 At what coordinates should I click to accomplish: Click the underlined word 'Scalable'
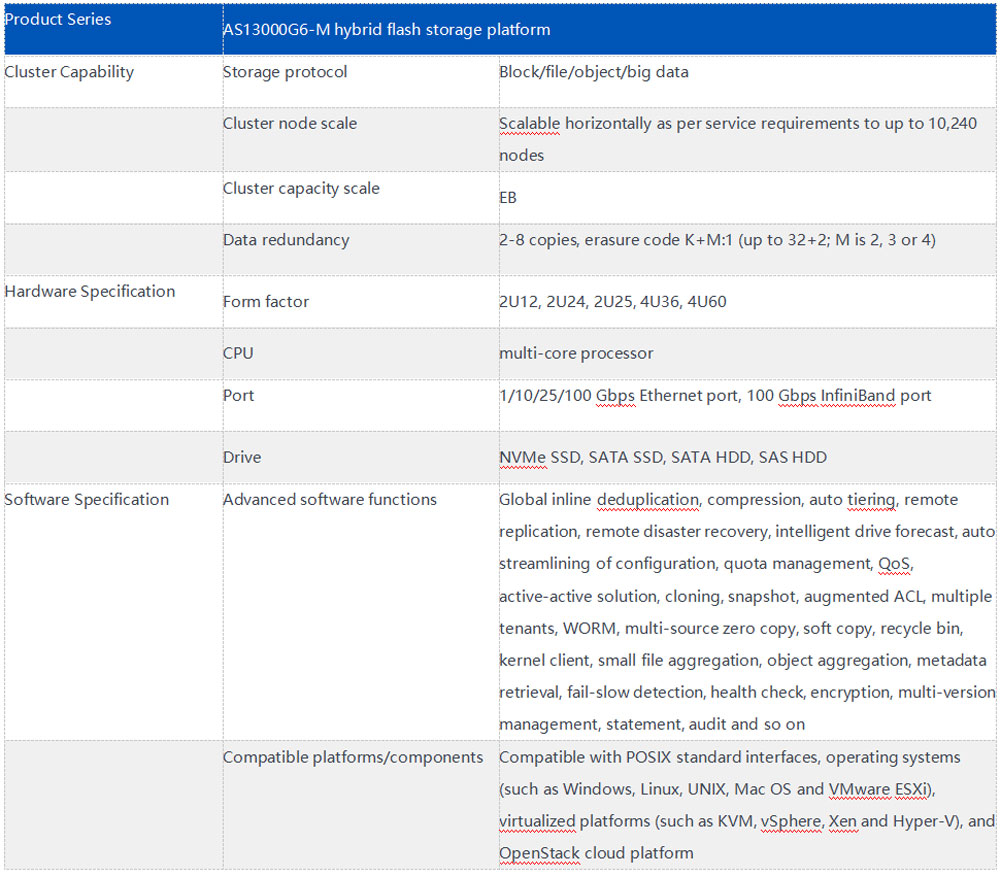[x=529, y=124]
